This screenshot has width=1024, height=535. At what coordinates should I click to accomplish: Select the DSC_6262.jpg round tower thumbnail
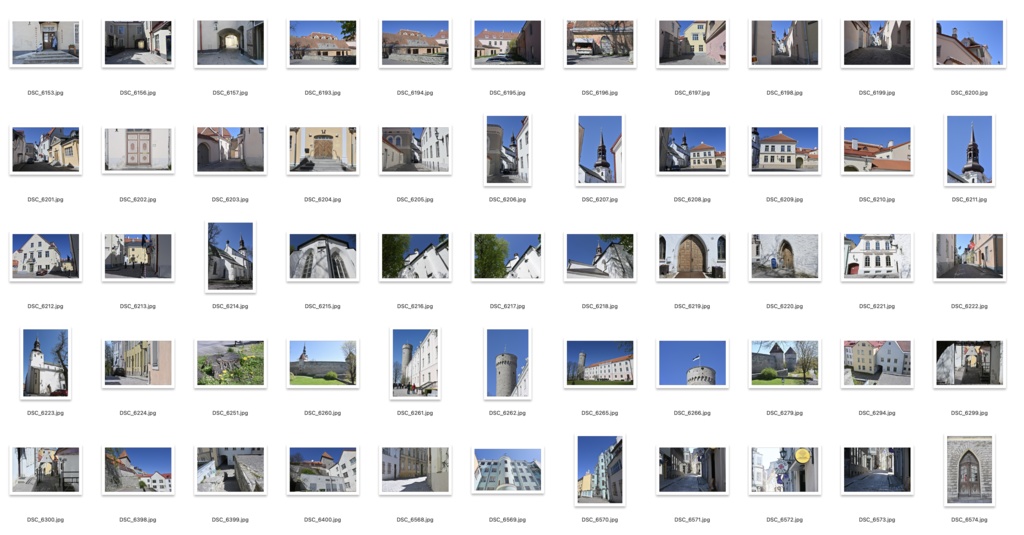(507, 363)
